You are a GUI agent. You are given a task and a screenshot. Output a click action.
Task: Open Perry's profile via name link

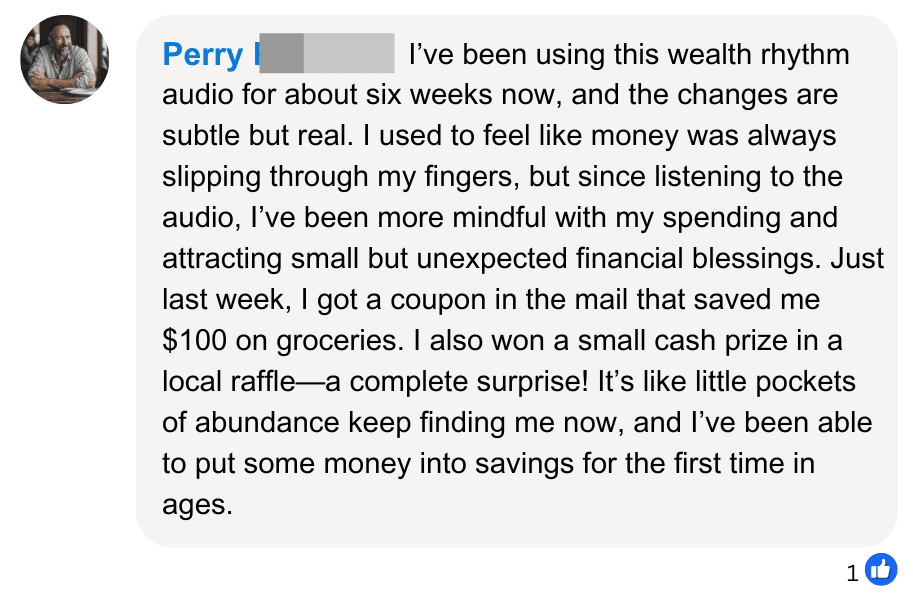201,54
